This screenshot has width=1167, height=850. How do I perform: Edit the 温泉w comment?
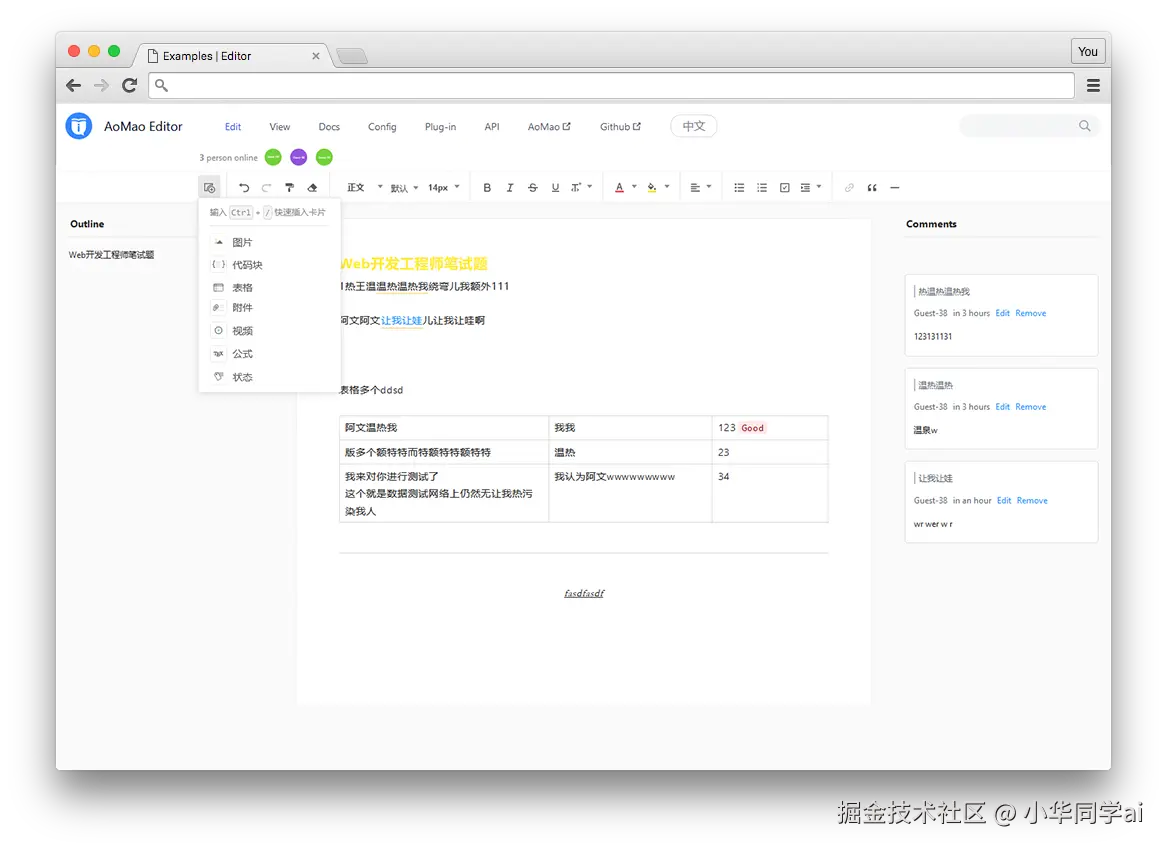click(x=1003, y=407)
